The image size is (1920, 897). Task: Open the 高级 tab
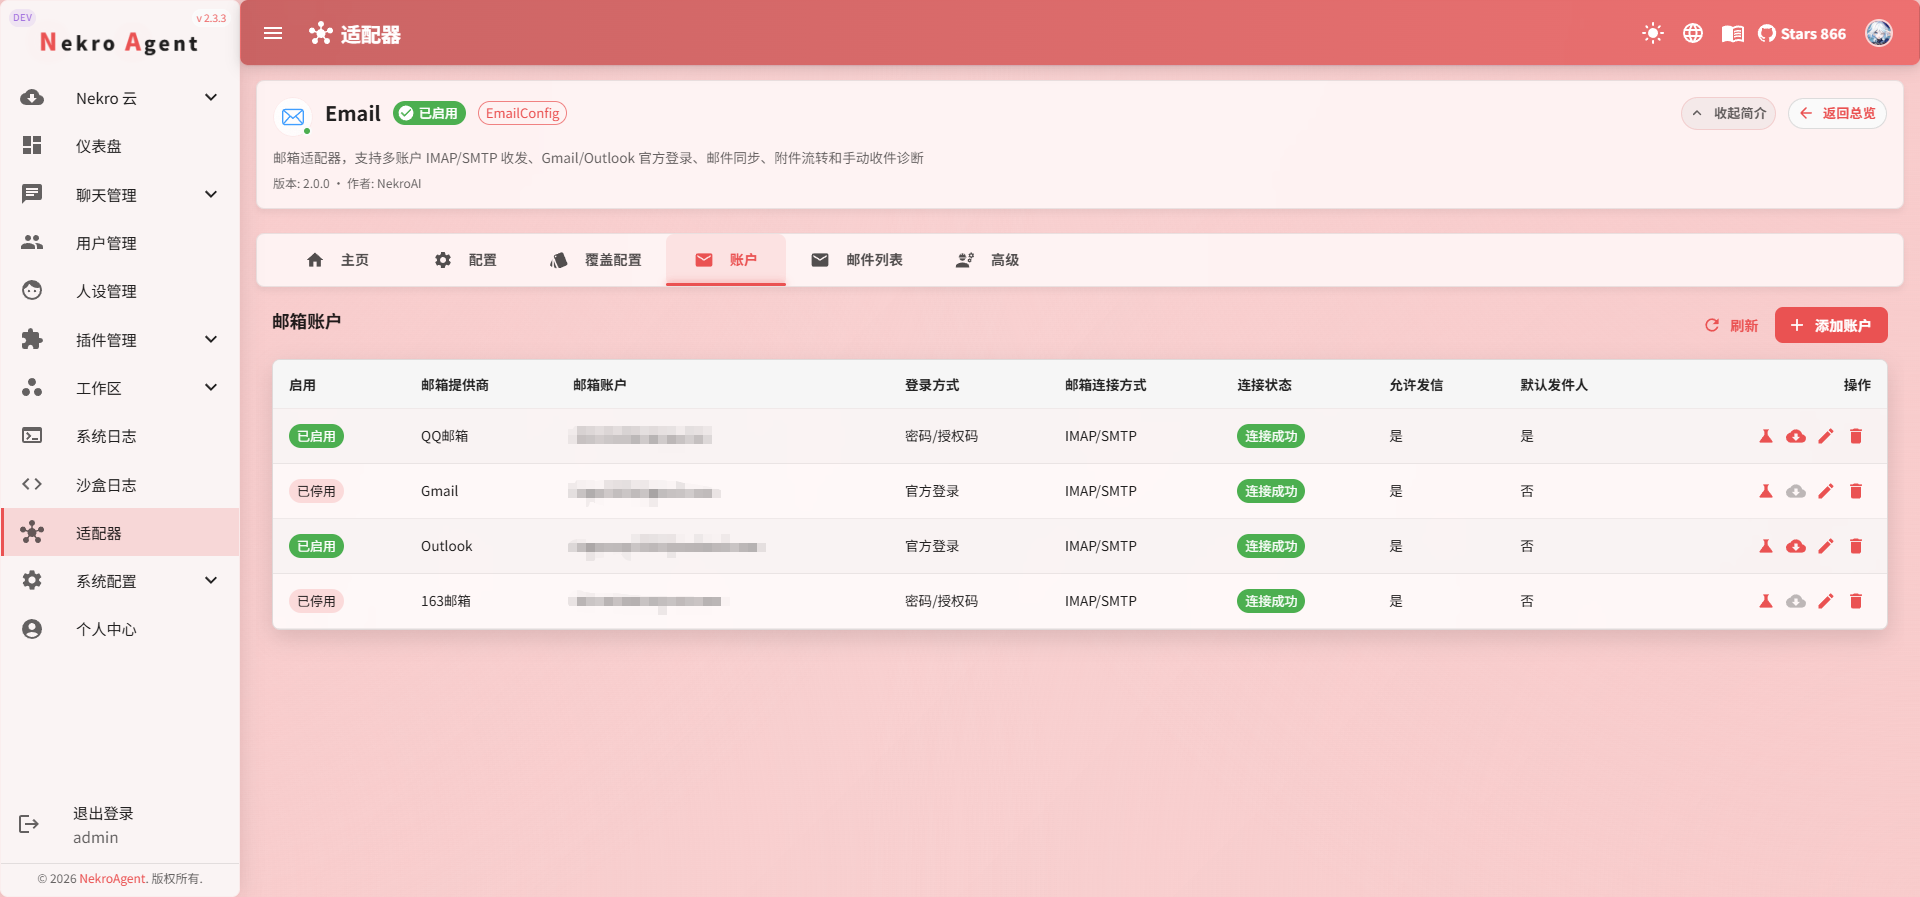(x=988, y=260)
